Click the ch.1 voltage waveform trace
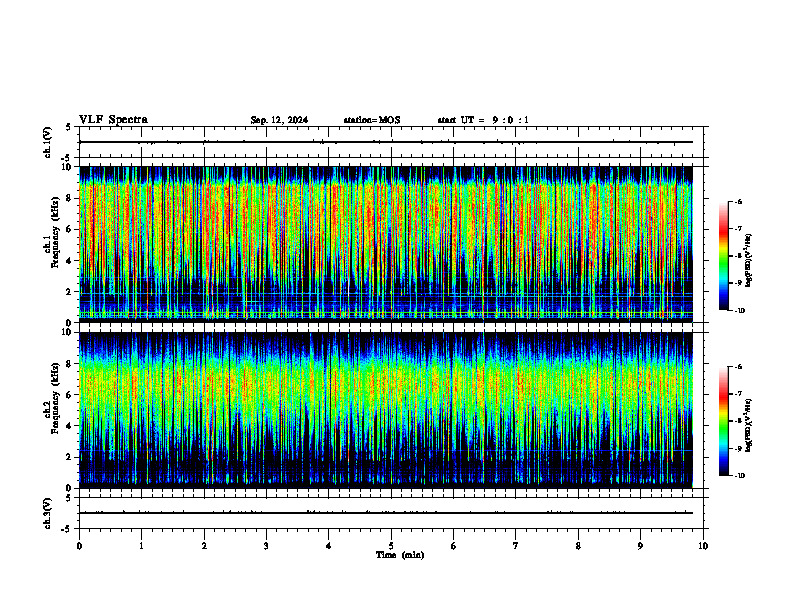 (x=386, y=142)
